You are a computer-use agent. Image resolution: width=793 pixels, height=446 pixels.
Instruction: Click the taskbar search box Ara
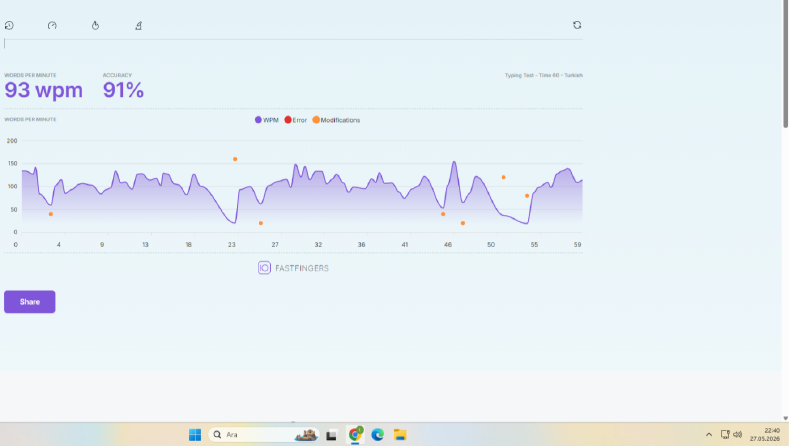(x=263, y=435)
